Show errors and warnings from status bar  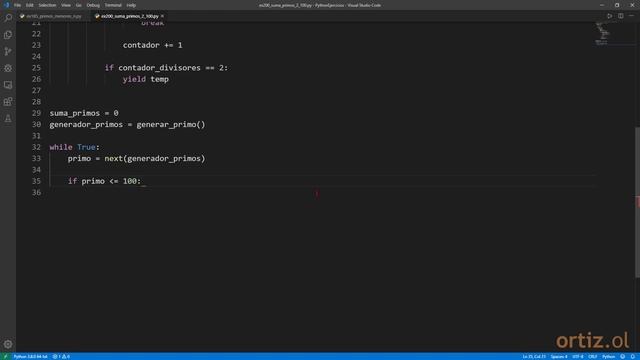(x=61, y=356)
